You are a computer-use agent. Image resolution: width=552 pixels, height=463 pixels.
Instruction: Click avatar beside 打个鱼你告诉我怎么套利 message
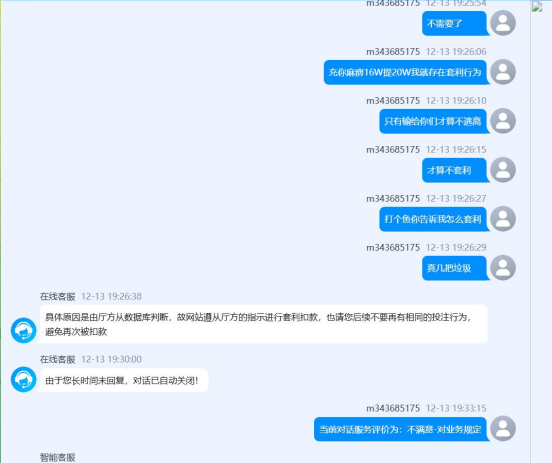pos(503,219)
